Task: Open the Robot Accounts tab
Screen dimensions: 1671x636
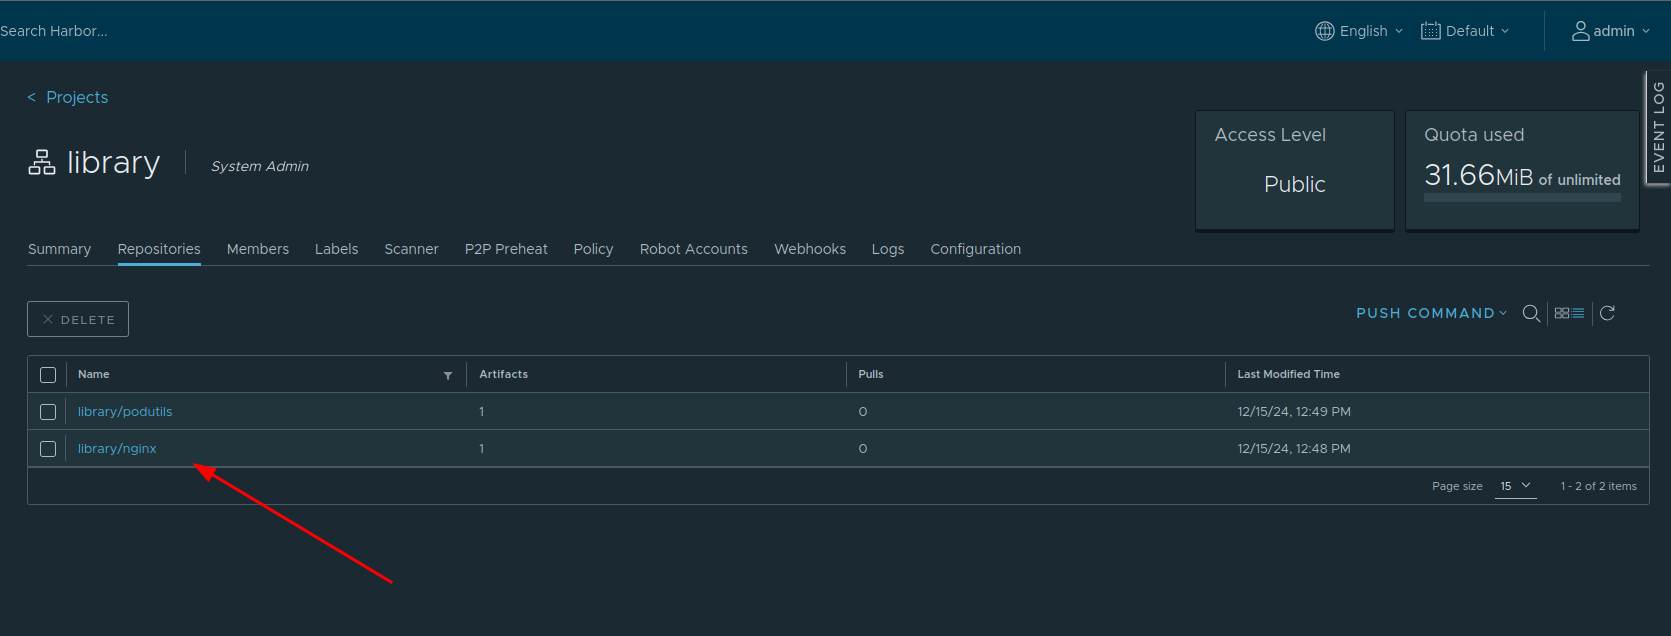Action: [693, 249]
